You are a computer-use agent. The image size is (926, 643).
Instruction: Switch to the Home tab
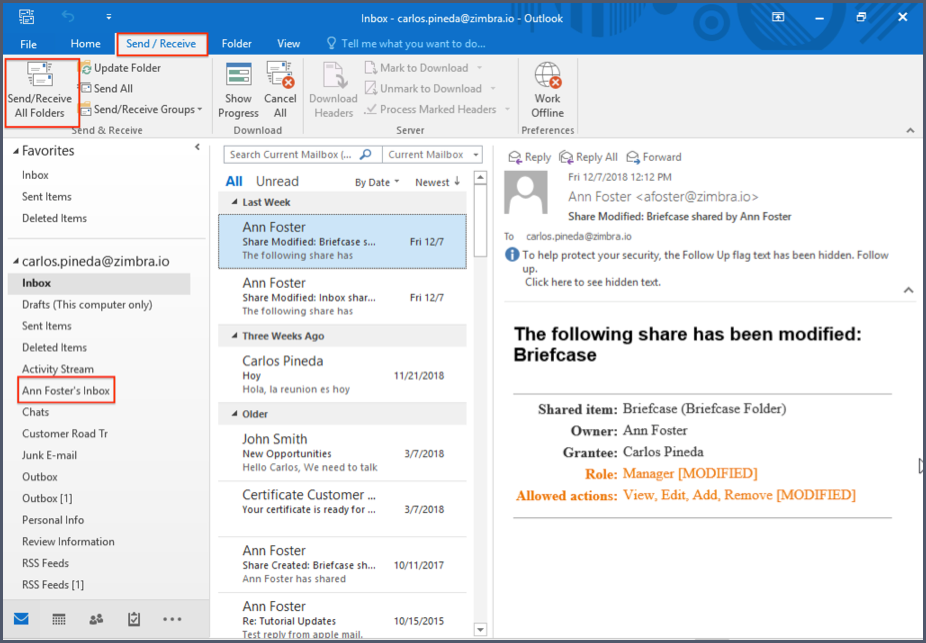coord(86,44)
